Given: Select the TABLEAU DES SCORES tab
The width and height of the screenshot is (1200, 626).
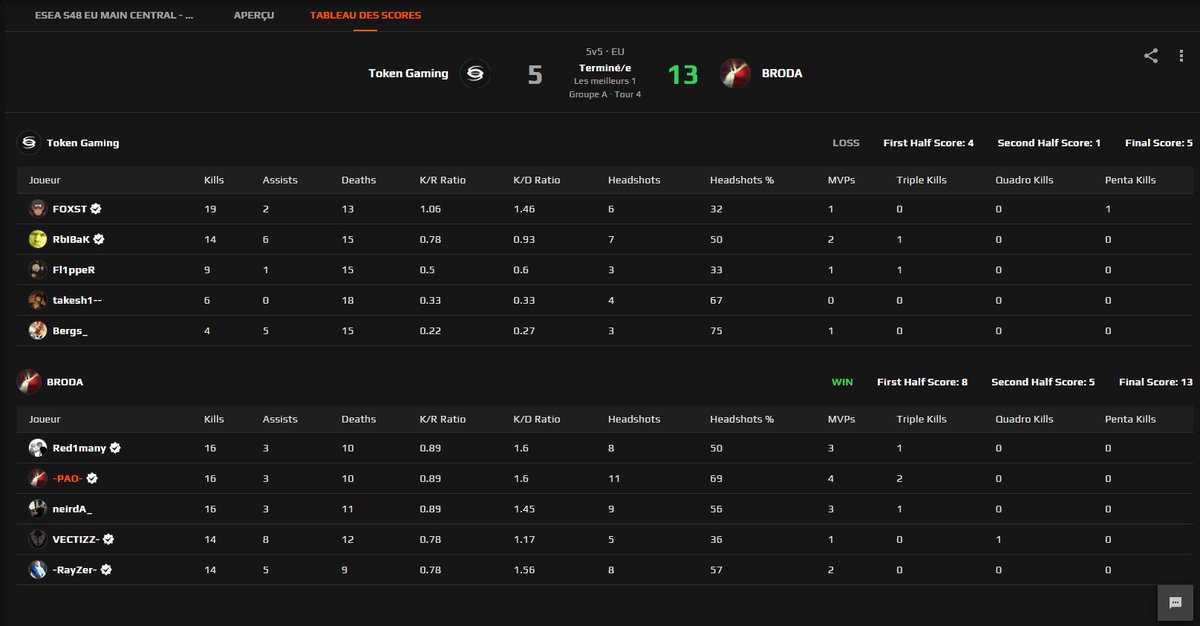Looking at the screenshot, I should coord(363,16).
